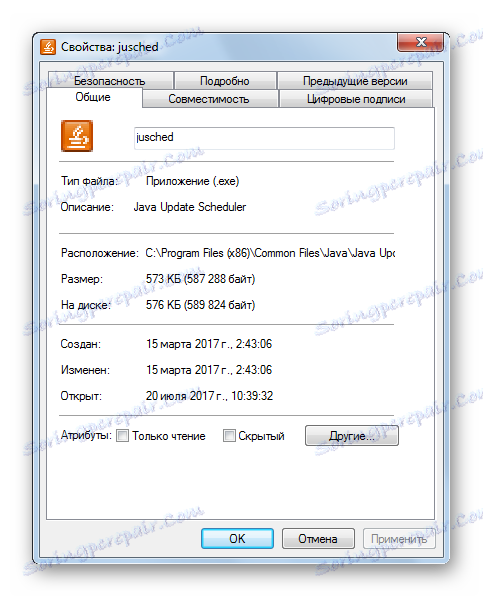Confirm with the OK button
Image resolution: width=483 pixels, height=597 pixels.
[238, 538]
